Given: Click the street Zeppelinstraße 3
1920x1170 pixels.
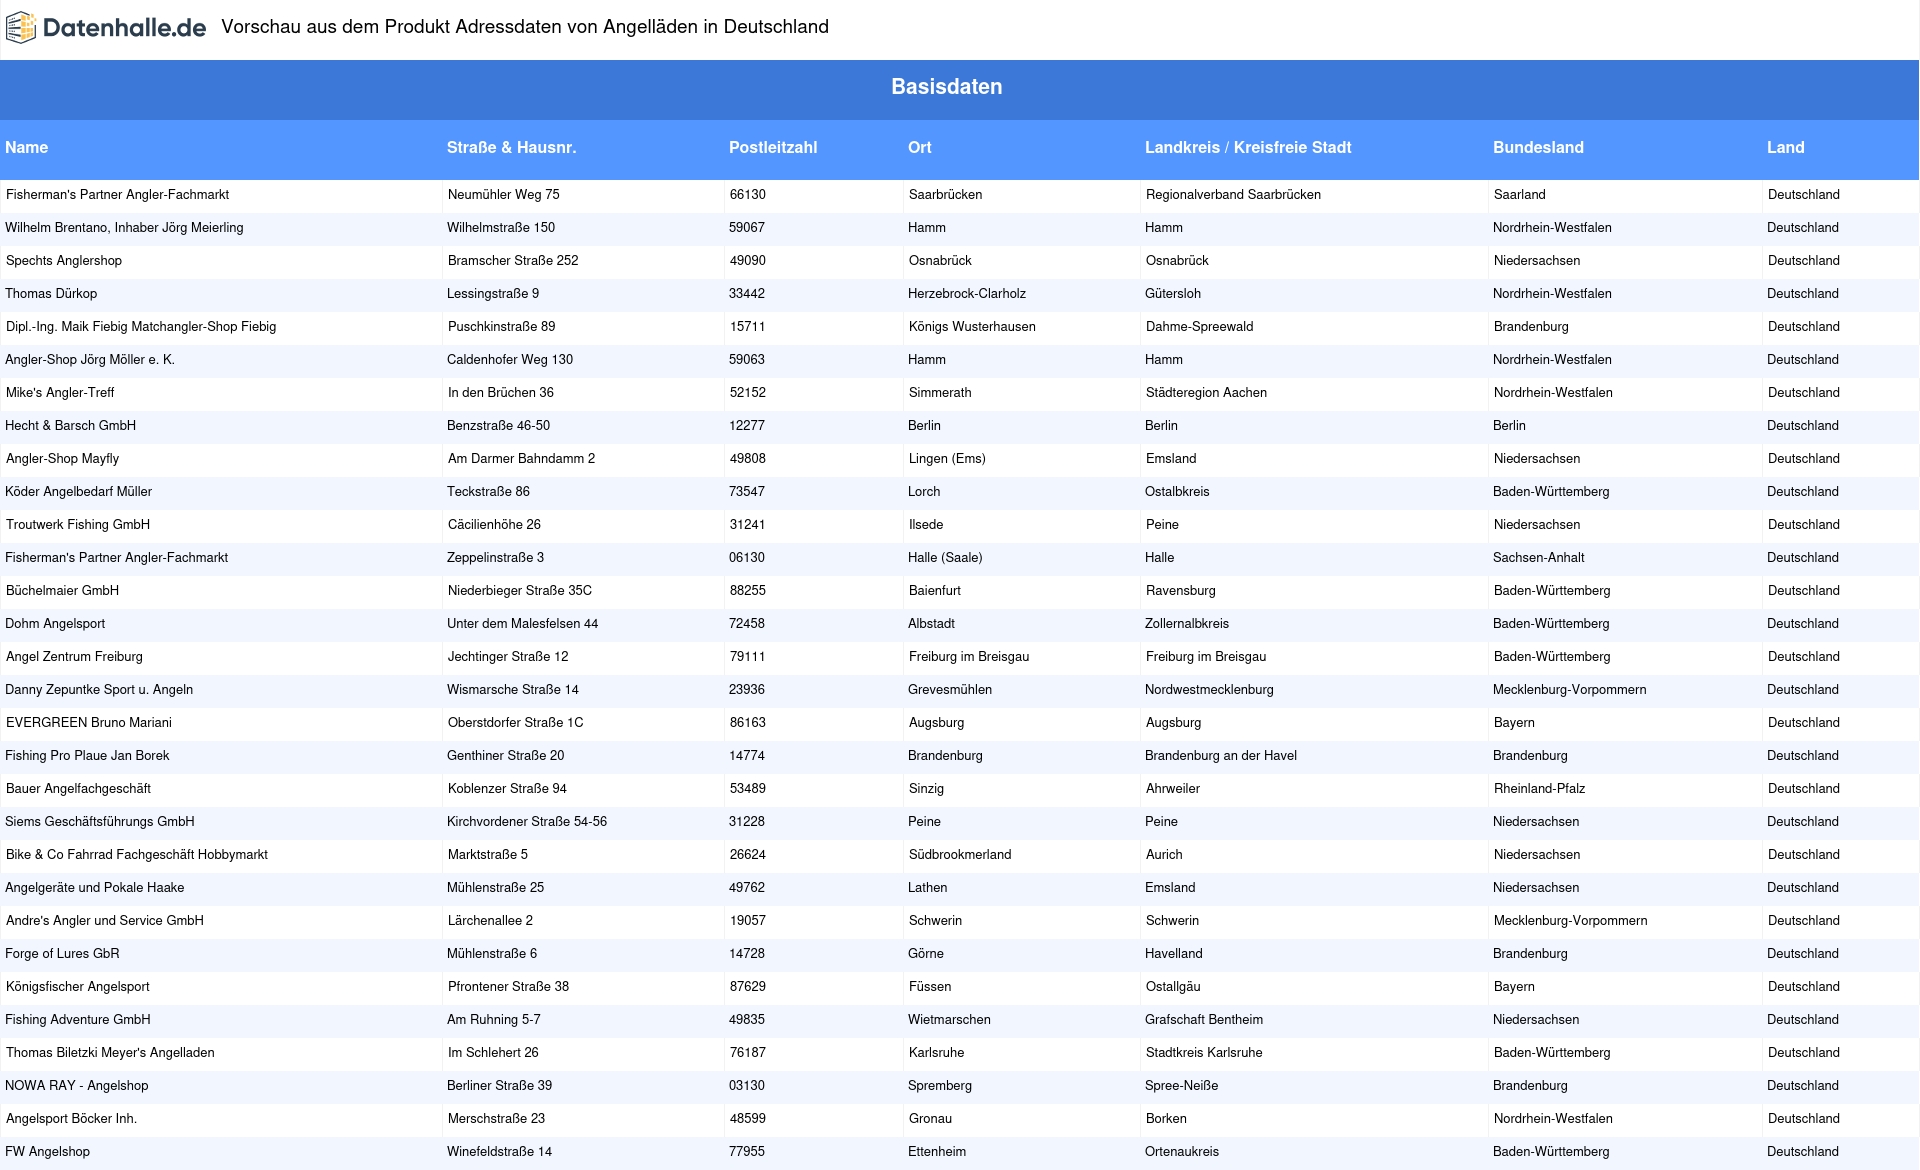Looking at the screenshot, I should click(x=496, y=558).
